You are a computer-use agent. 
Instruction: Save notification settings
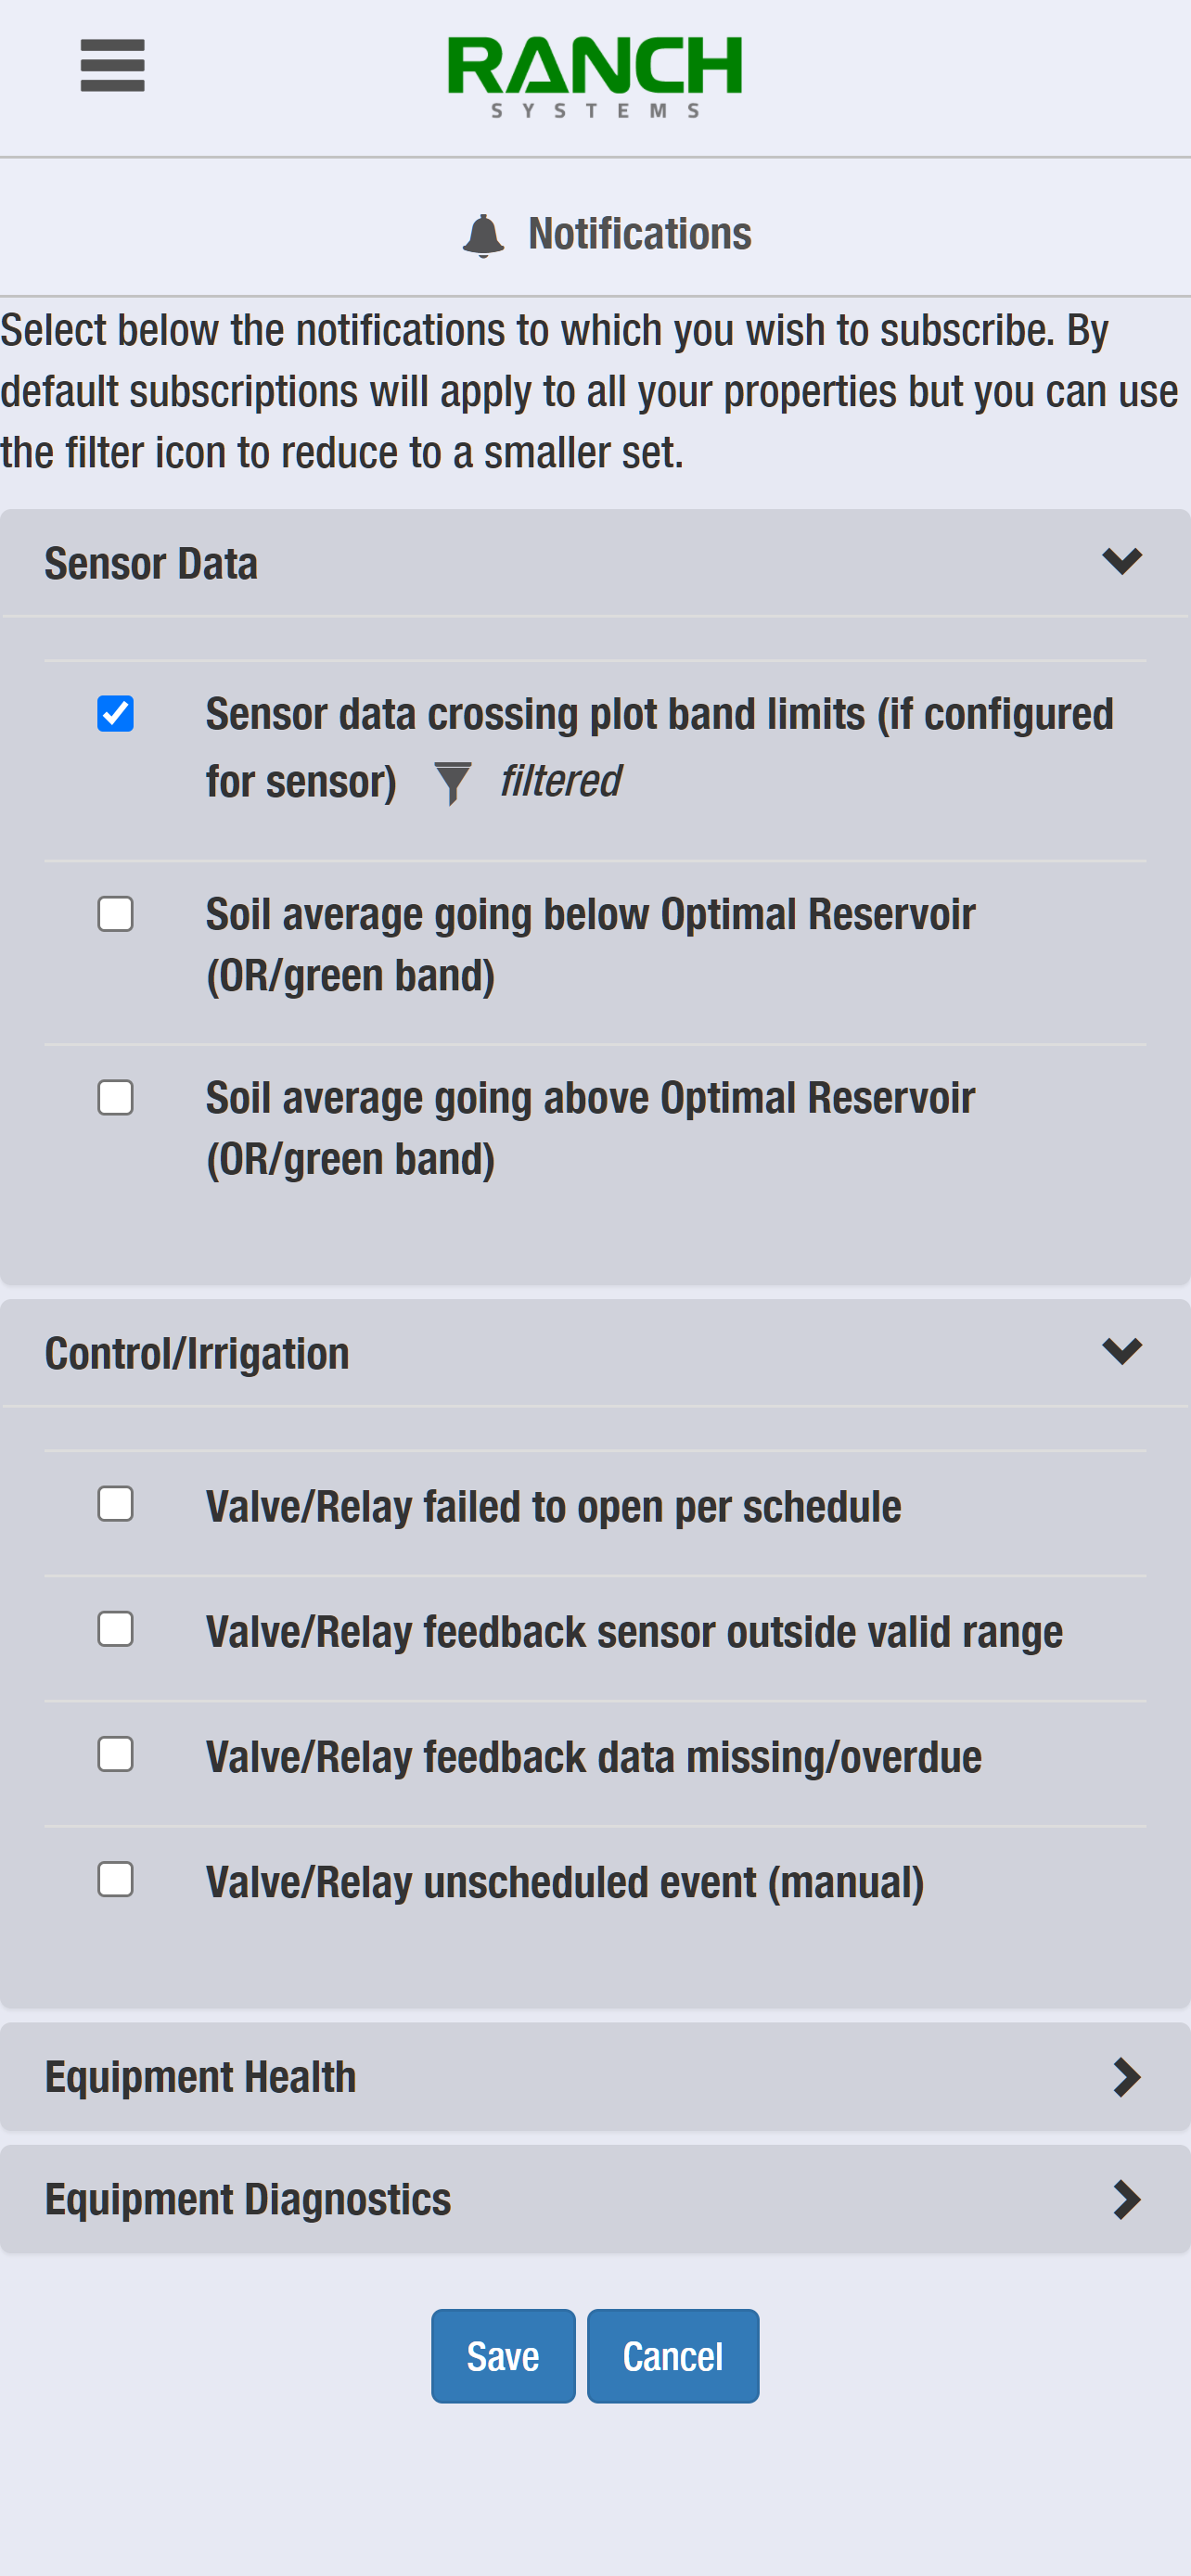point(503,2356)
